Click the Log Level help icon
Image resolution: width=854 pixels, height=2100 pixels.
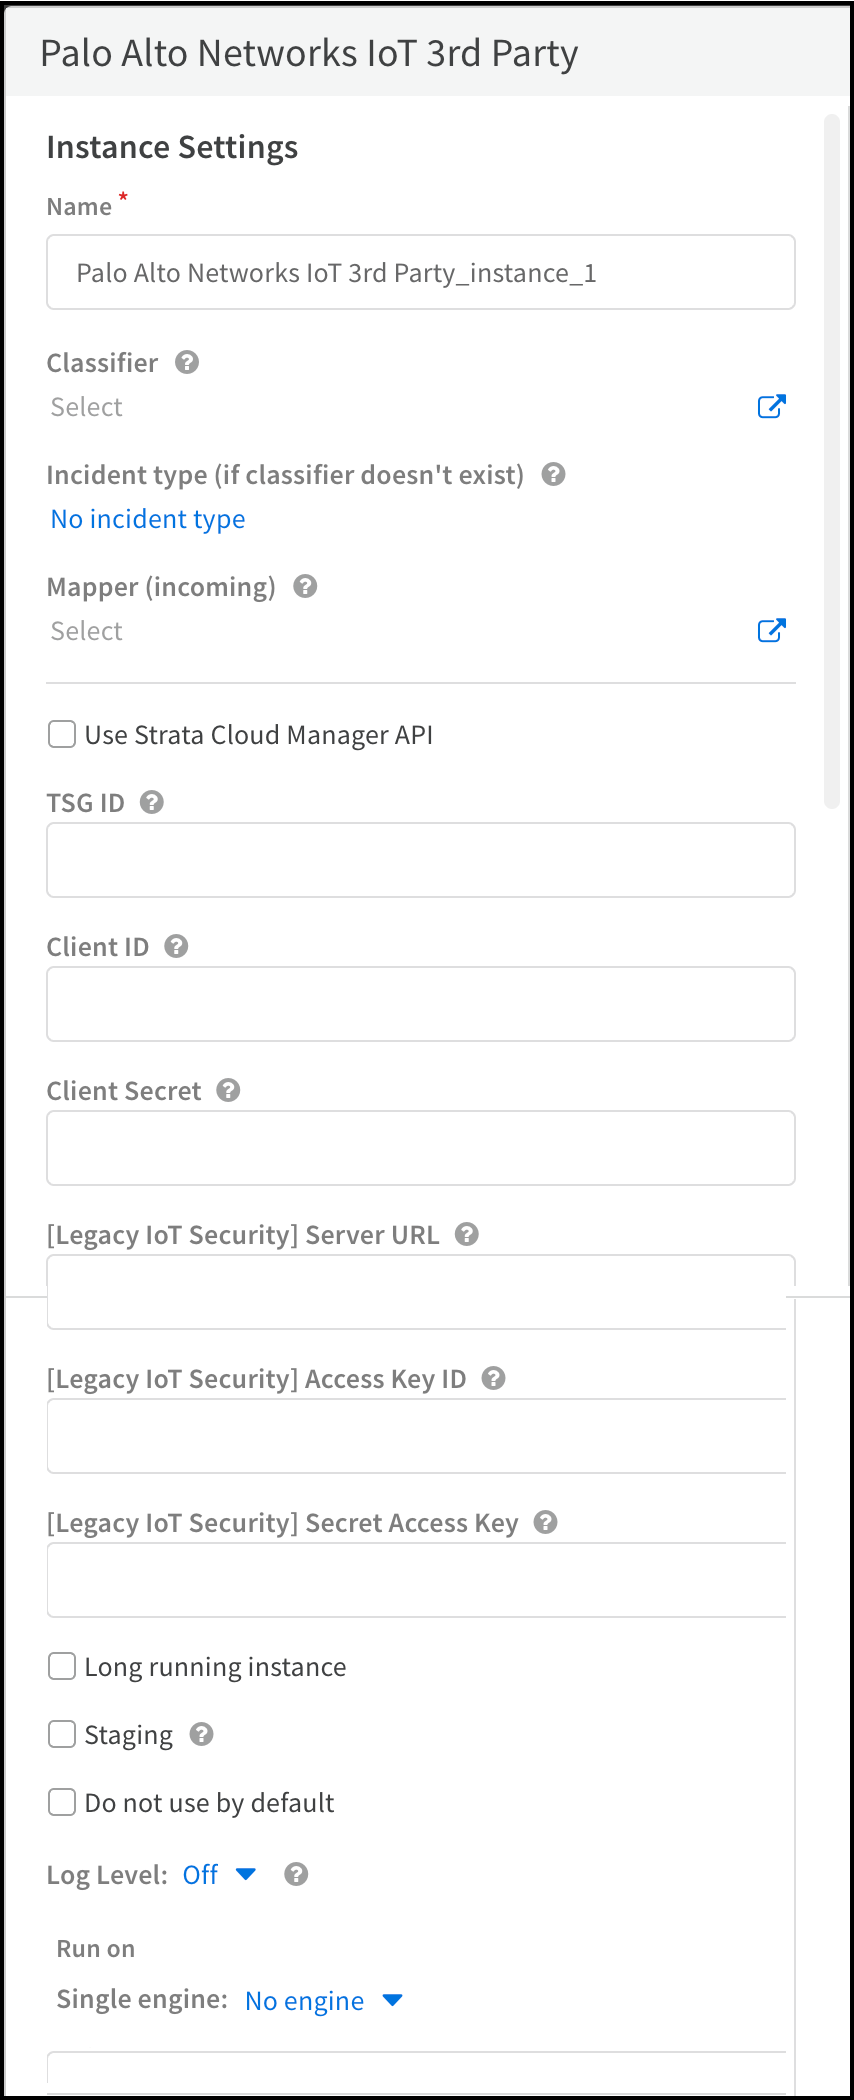296,1874
